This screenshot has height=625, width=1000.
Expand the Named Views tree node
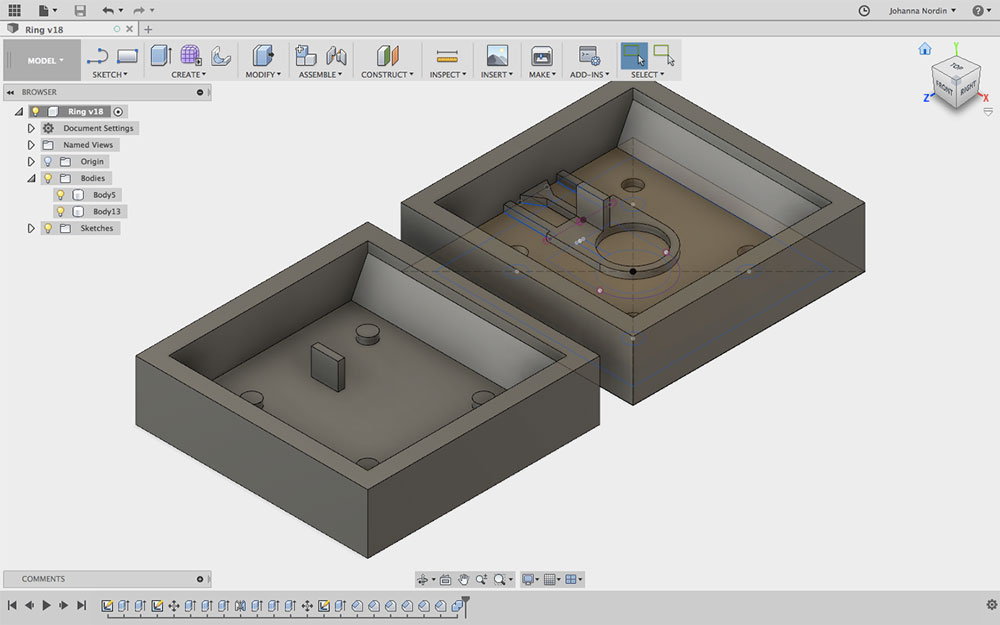coord(31,145)
